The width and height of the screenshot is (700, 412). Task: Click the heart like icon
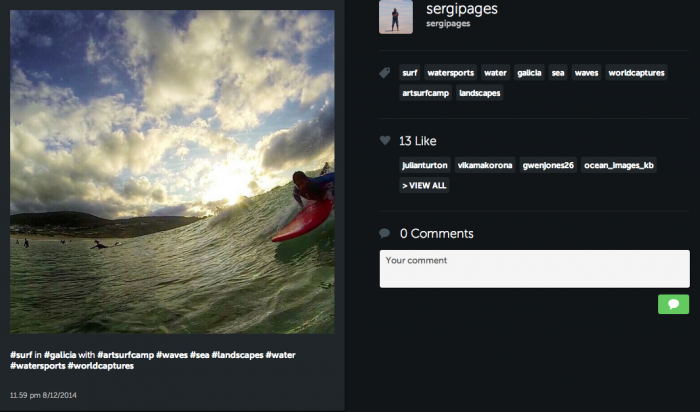(x=385, y=141)
